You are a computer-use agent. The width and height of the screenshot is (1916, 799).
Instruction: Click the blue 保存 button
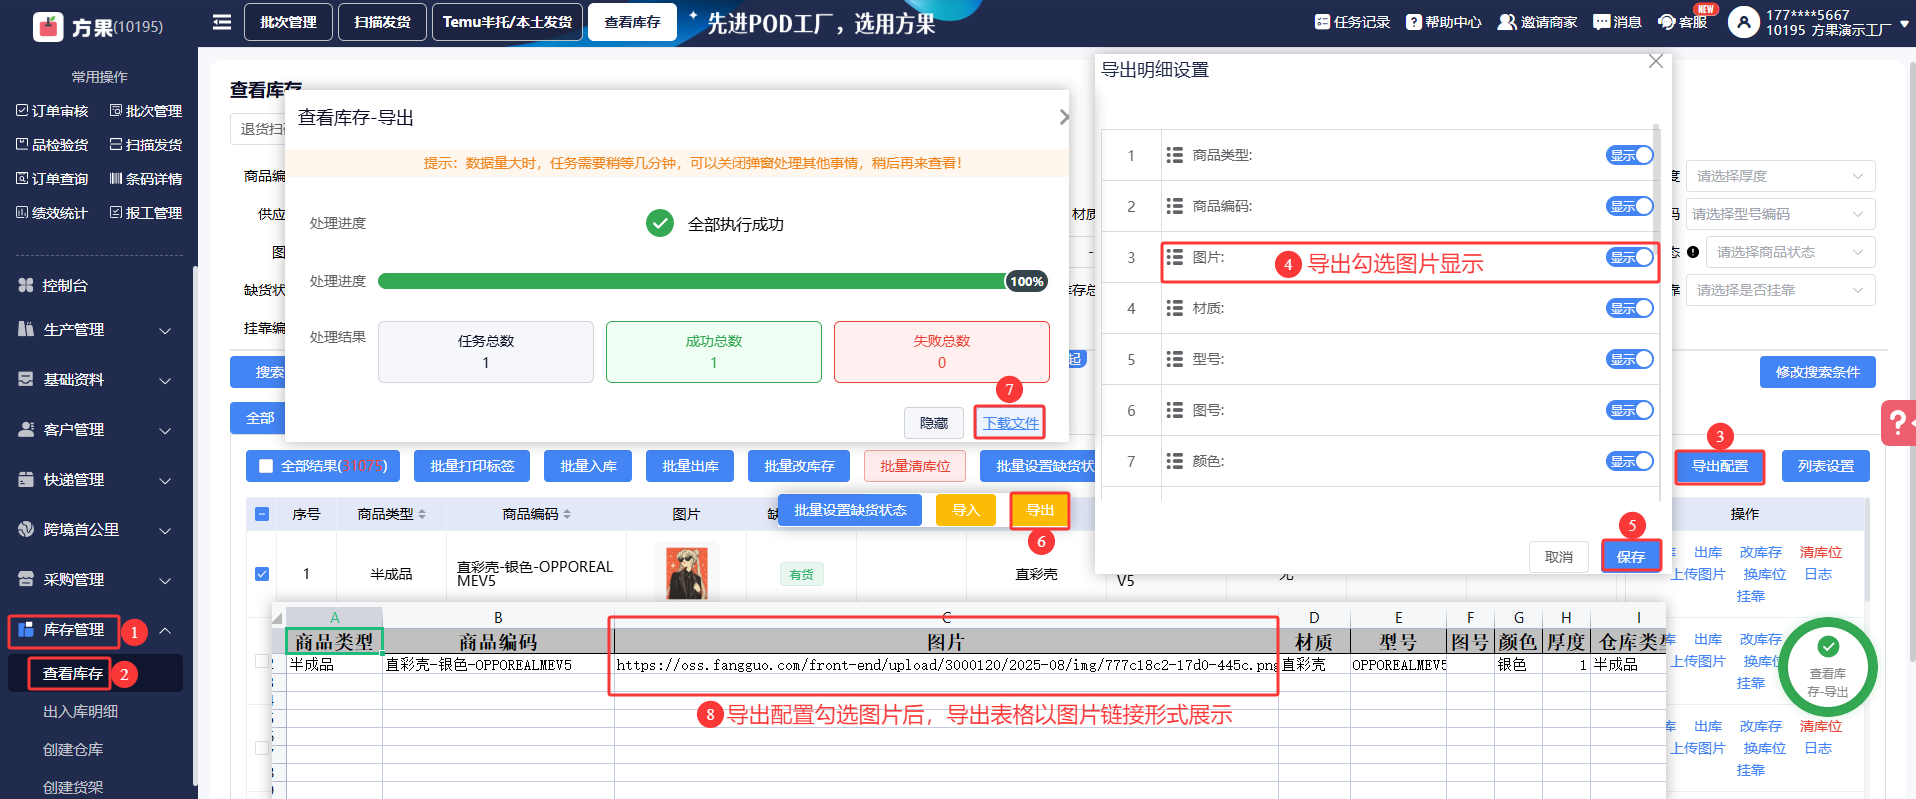(1631, 557)
